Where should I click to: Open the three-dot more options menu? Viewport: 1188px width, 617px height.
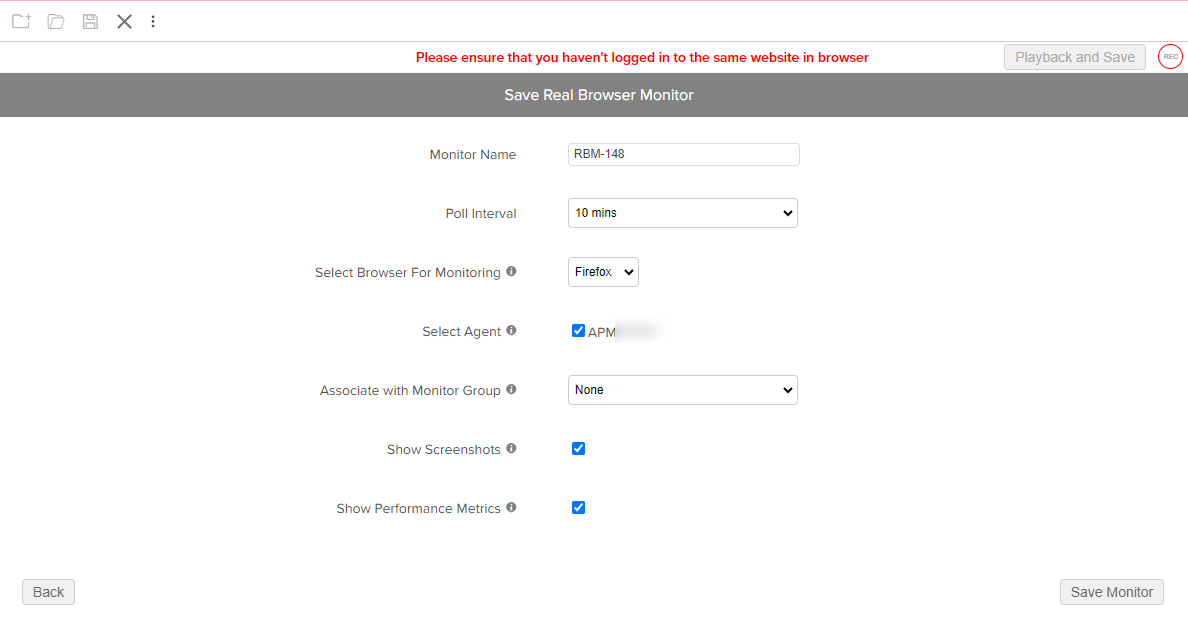coord(153,21)
